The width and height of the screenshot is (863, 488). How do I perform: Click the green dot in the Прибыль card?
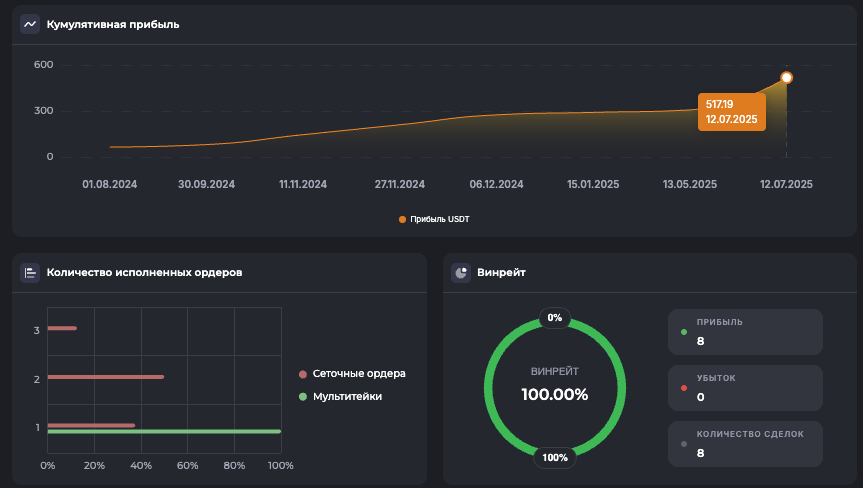click(684, 332)
